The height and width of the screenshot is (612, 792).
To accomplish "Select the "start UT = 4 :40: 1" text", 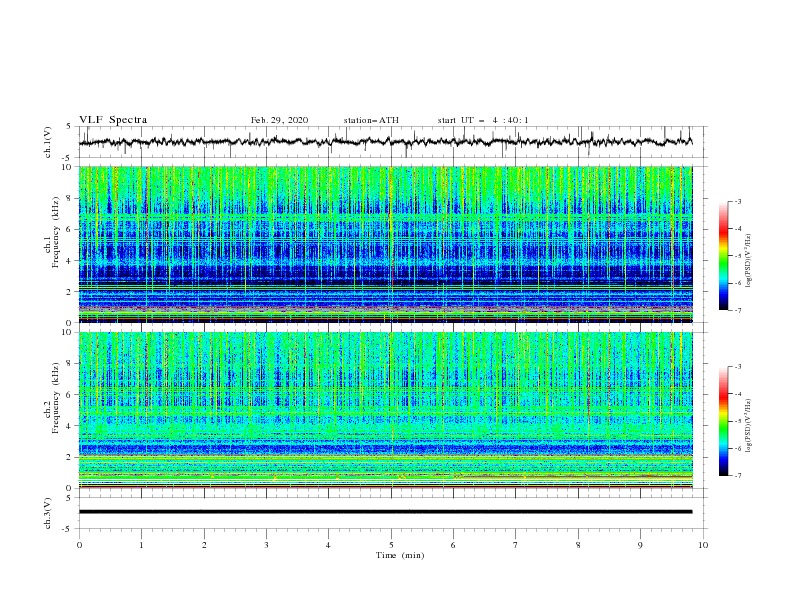I will [x=482, y=120].
